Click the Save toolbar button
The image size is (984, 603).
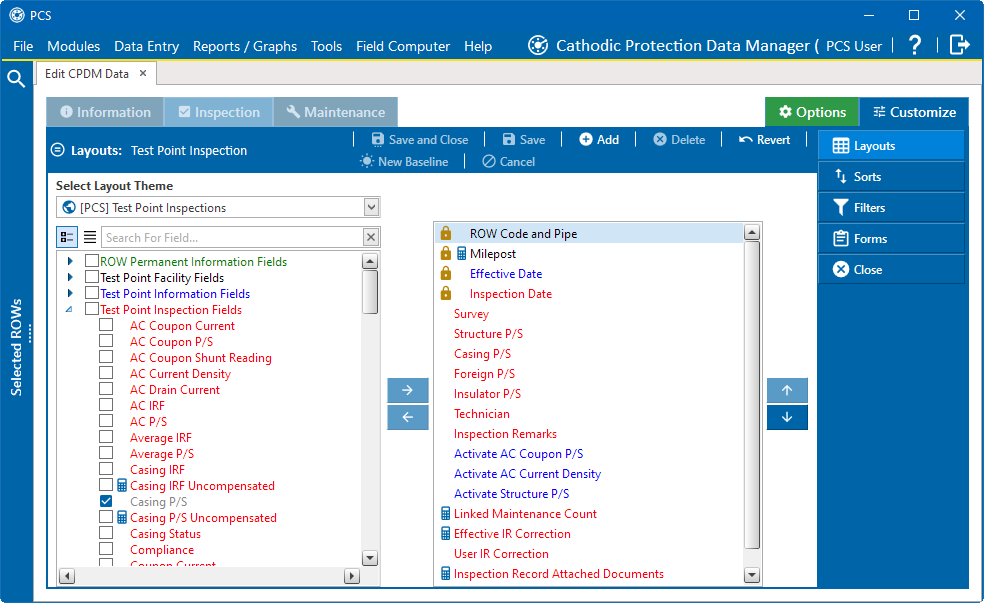point(524,139)
